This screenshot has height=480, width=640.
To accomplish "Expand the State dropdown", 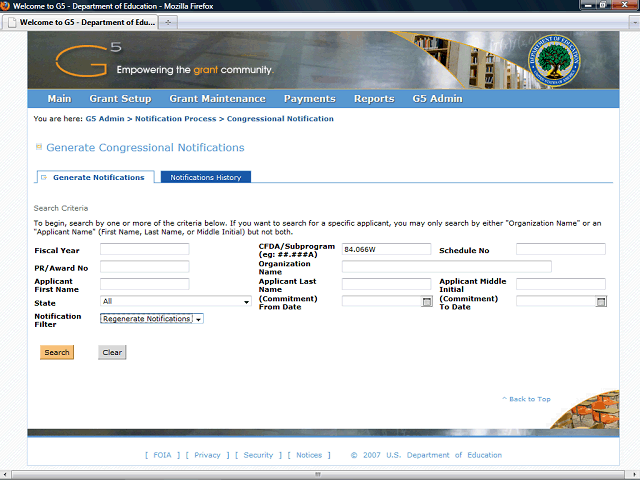I will tap(247, 302).
